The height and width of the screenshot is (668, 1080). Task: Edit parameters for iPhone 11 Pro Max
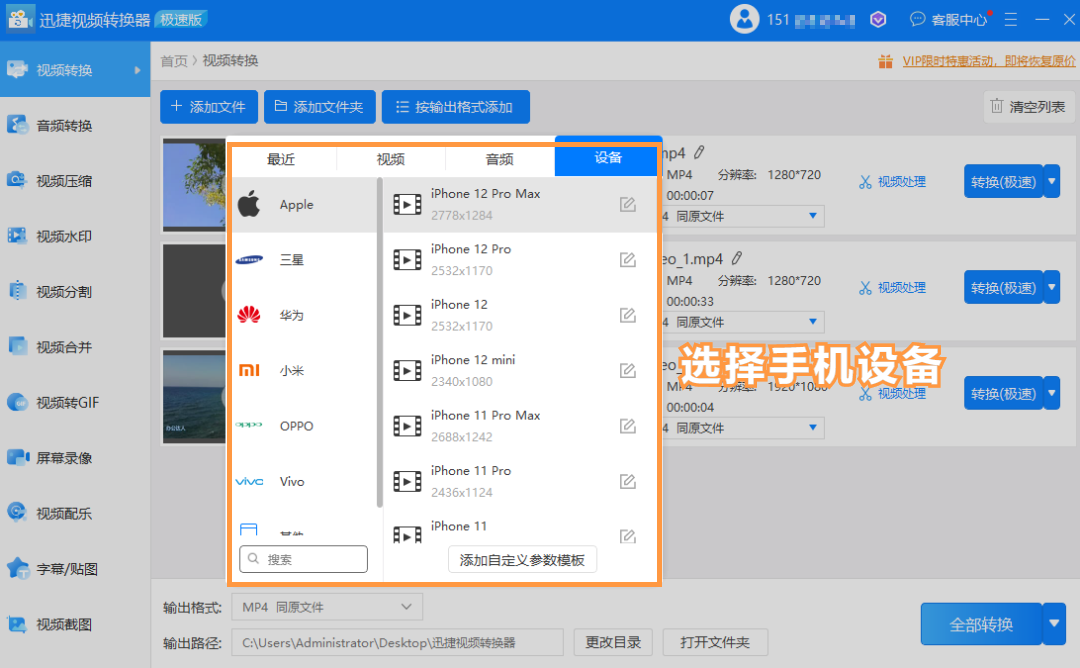(627, 426)
